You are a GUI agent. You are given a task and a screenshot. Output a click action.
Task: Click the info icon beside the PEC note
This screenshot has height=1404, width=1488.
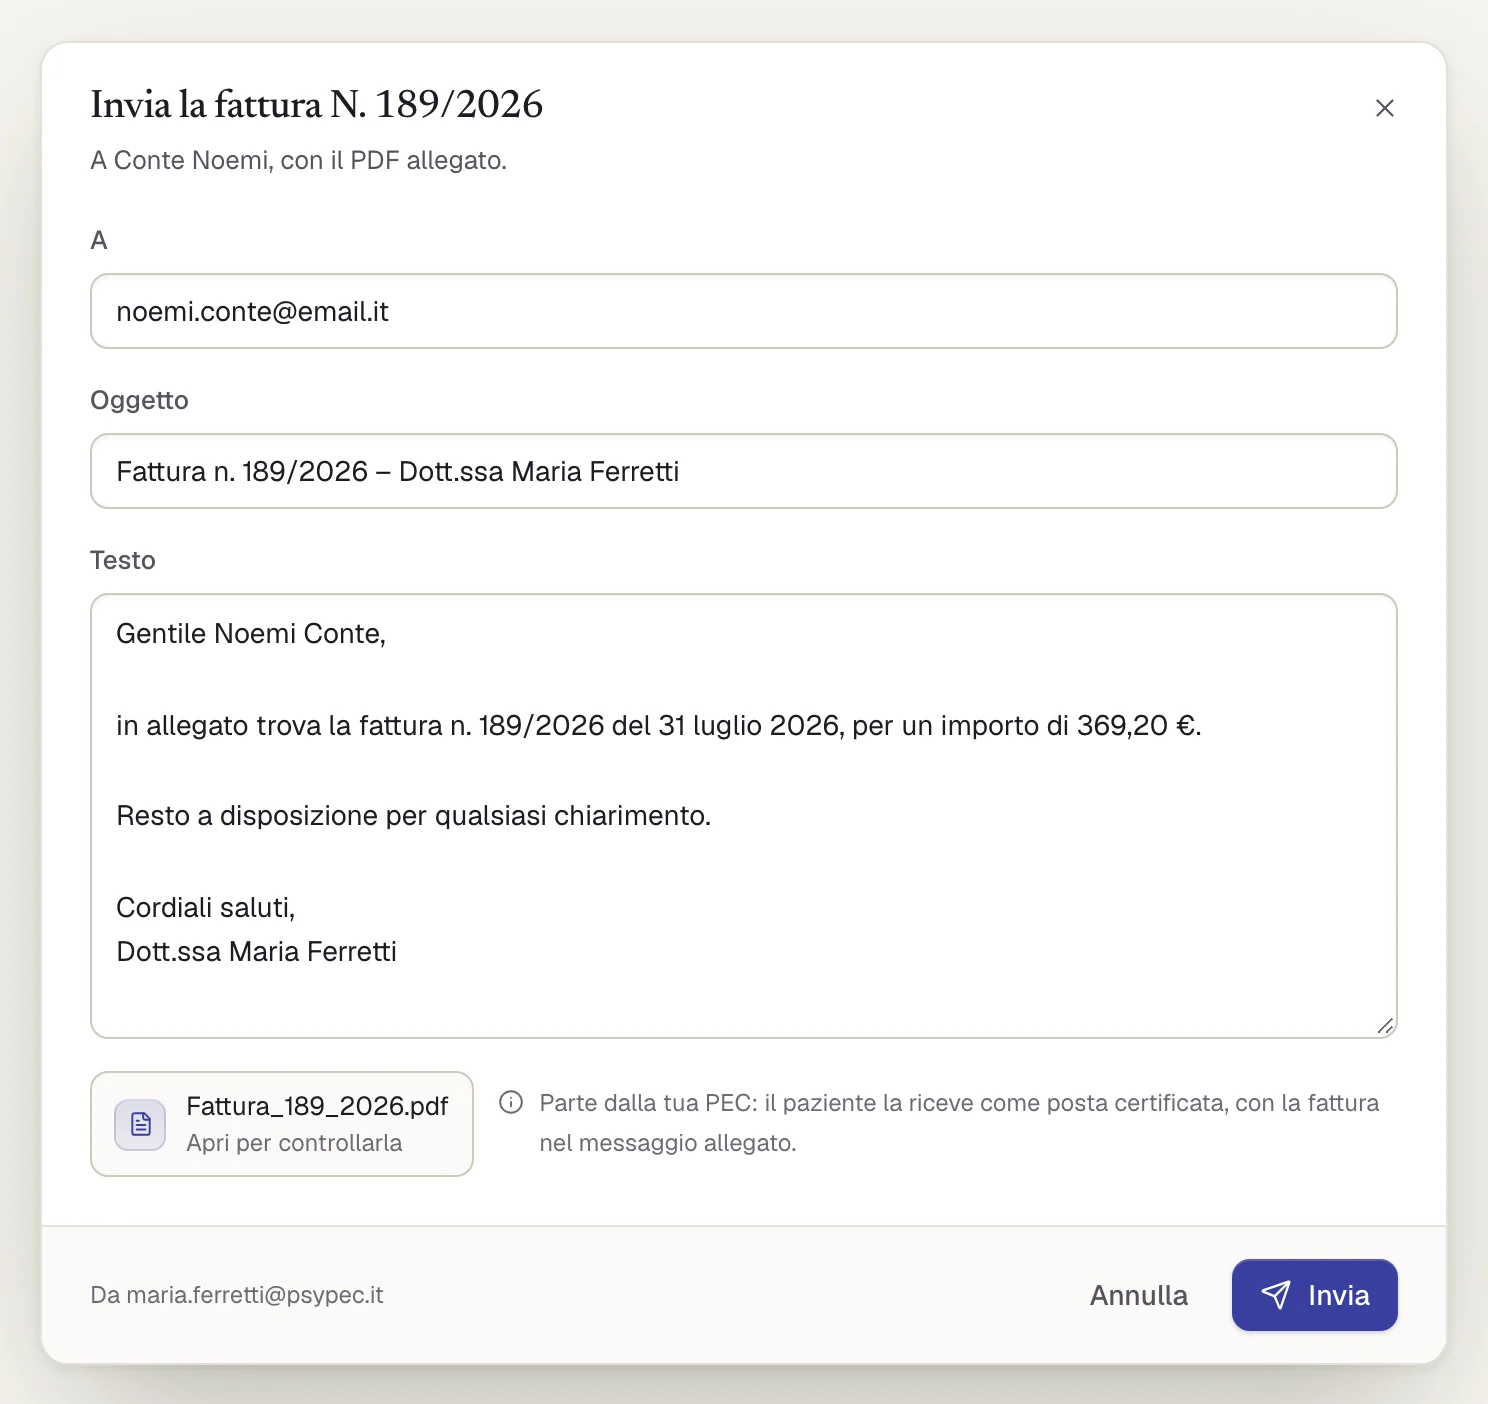coord(511,1102)
